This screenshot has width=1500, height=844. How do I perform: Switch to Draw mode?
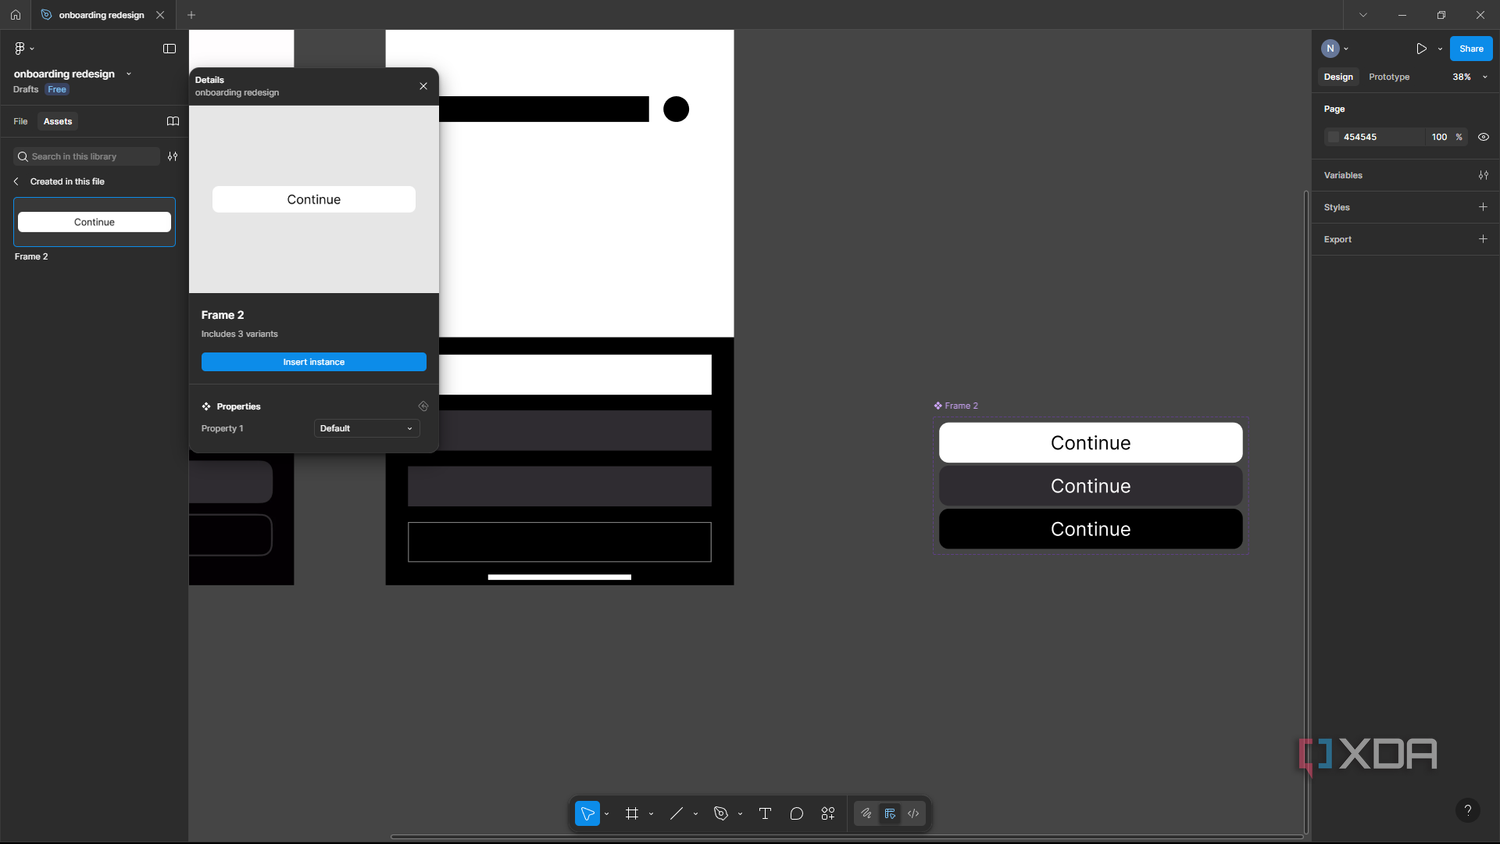866,814
